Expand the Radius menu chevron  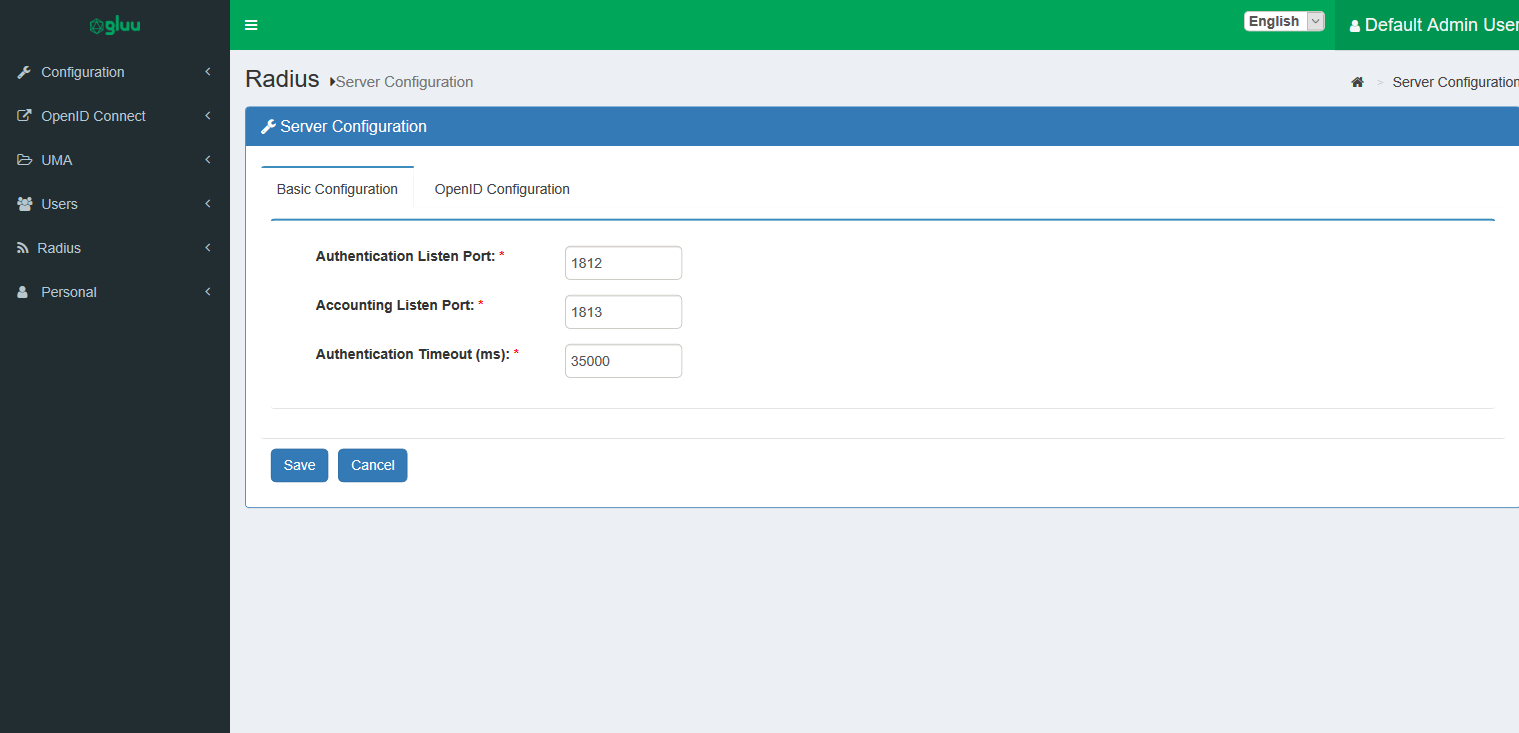point(207,247)
